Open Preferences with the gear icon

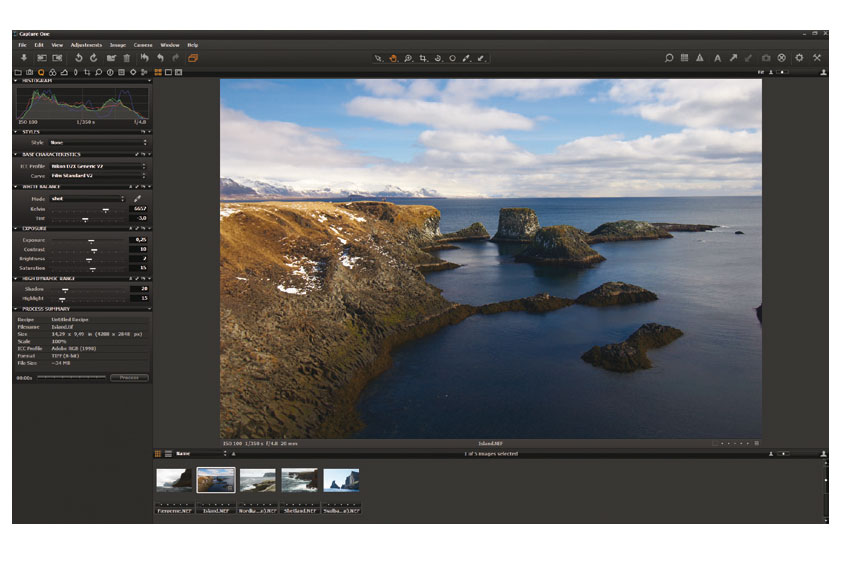(x=799, y=58)
